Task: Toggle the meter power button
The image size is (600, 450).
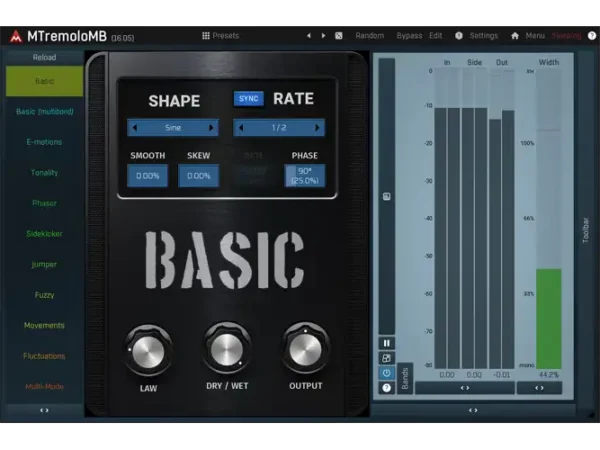Action: click(386, 373)
